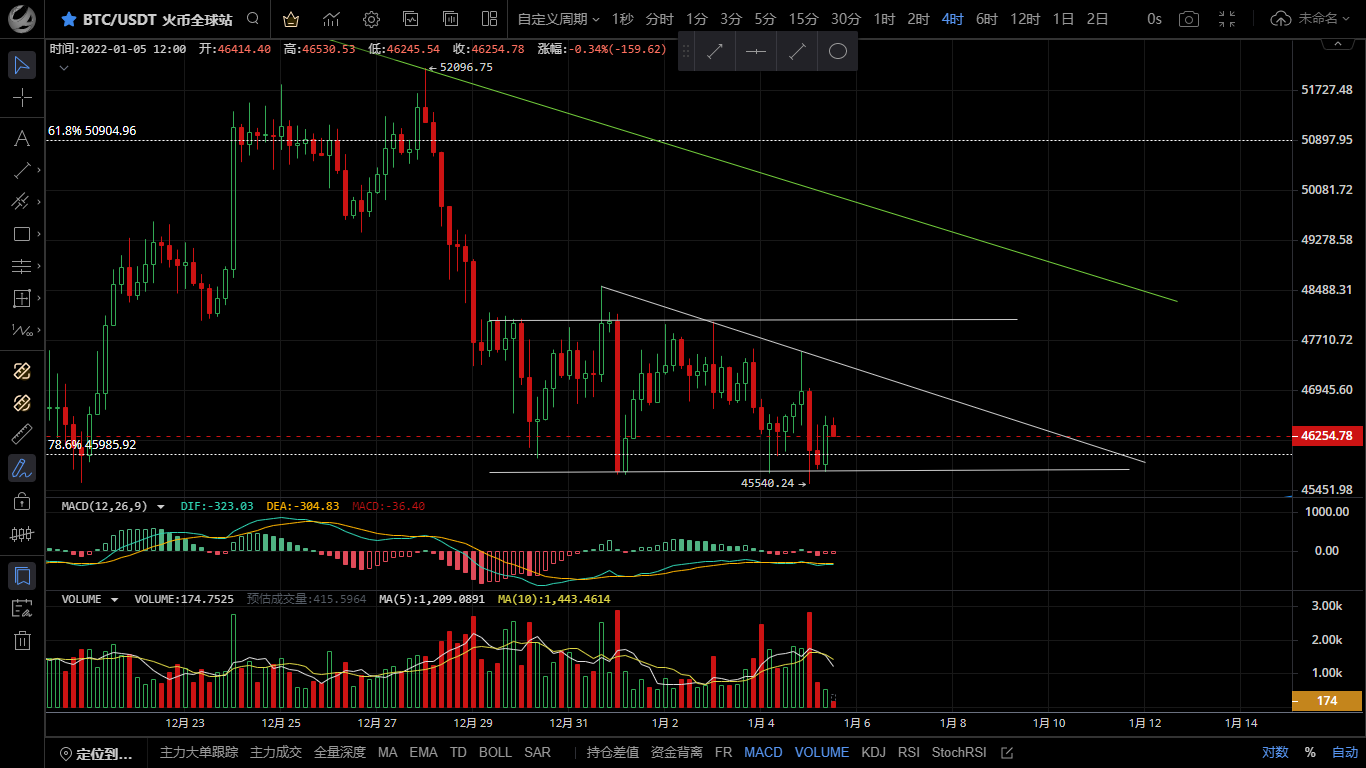Expand the 自定义周期 custom period dropdown
The height and width of the screenshot is (768, 1366).
(559, 19)
